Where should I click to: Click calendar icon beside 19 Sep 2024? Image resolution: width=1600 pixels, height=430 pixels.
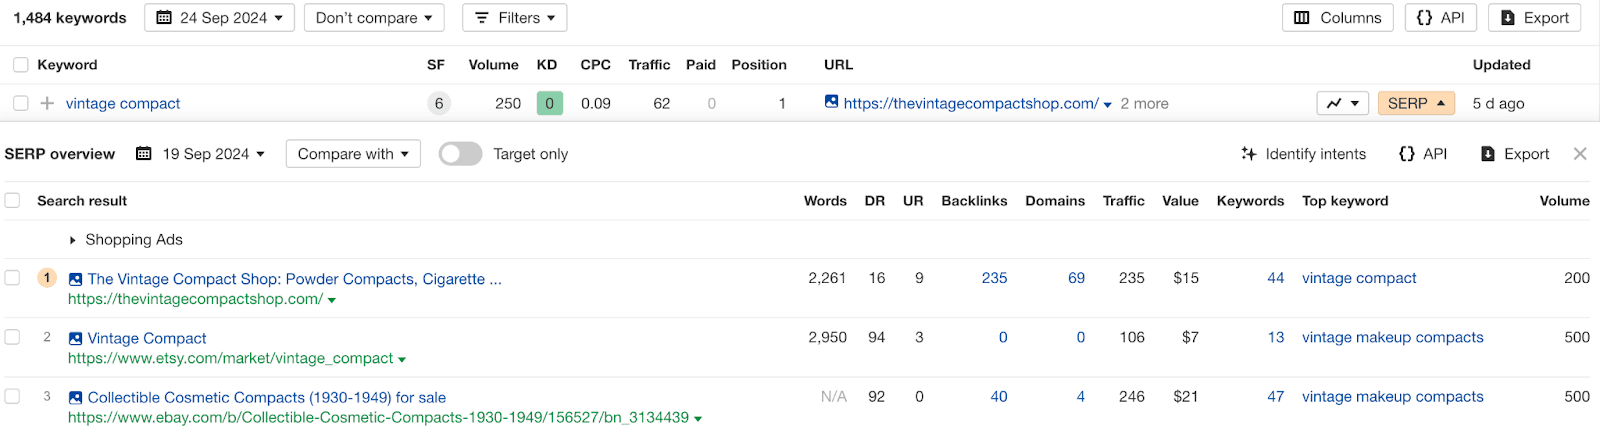[144, 153]
